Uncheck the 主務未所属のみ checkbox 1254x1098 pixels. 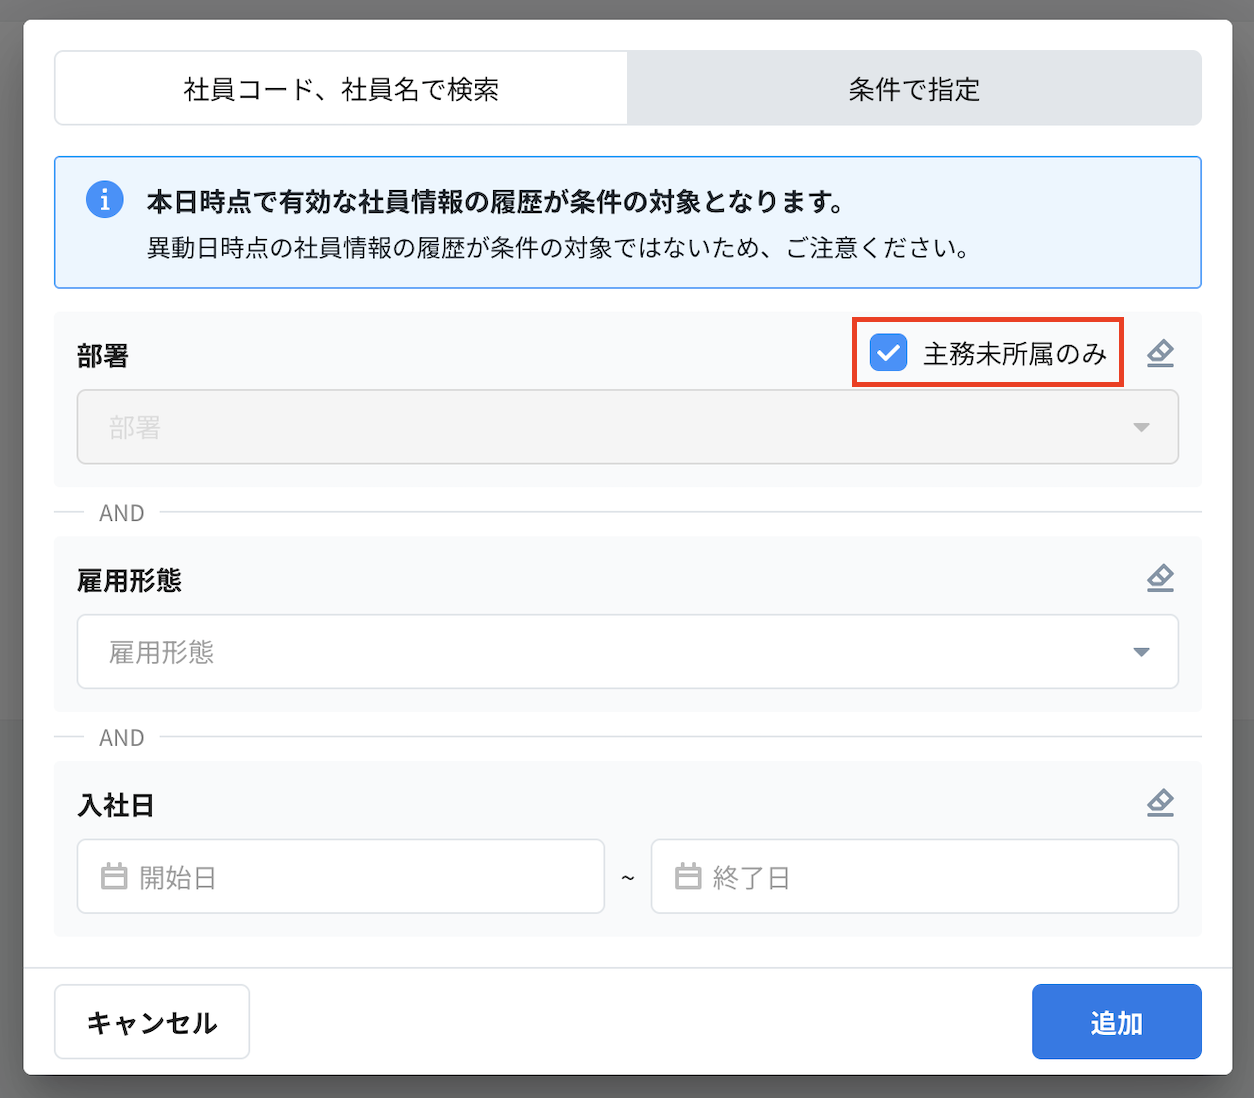point(888,353)
